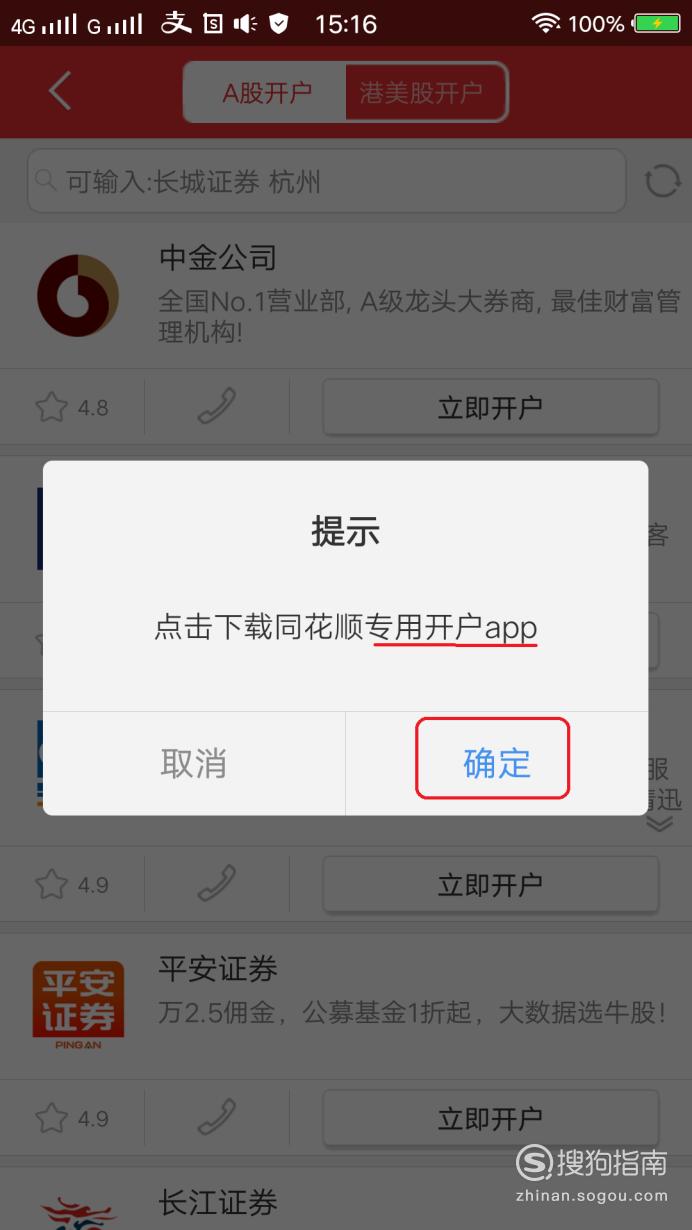The width and height of the screenshot is (692, 1230).
Task: Expand description with double chevron icon
Action: pos(658,823)
